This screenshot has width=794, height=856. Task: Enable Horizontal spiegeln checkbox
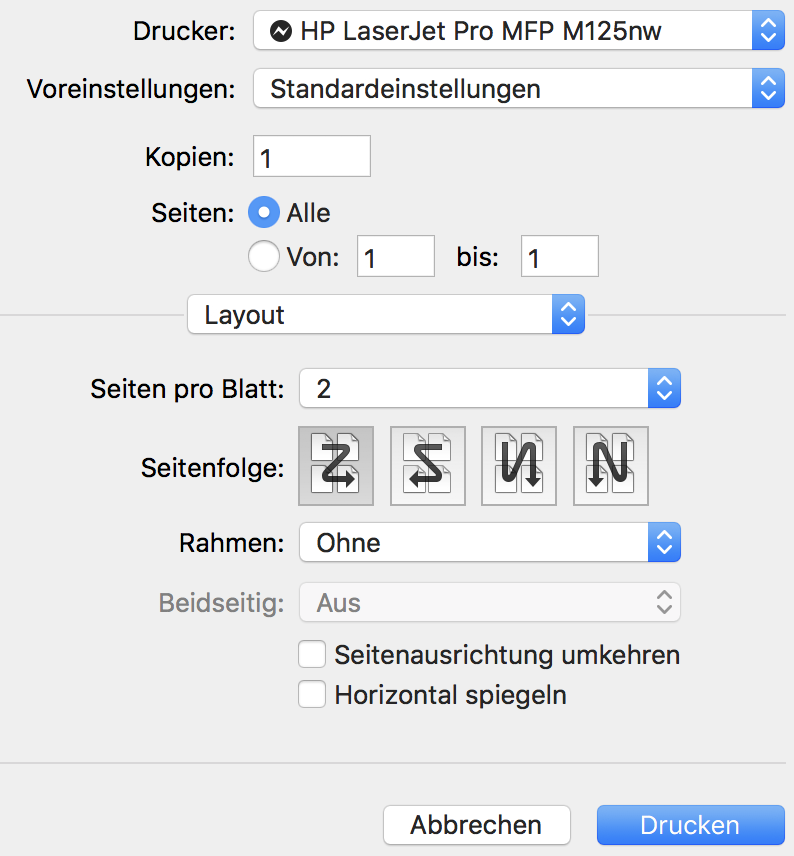(x=312, y=694)
